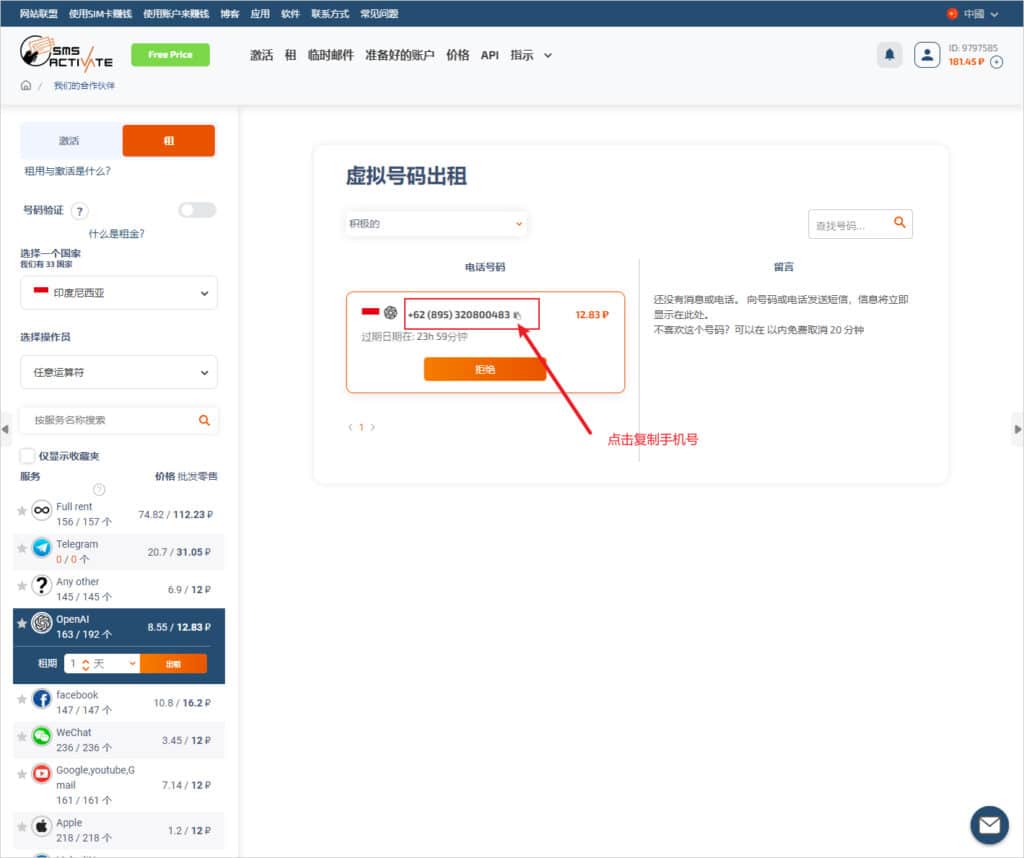
Task: Click the China flag language icon
Action: point(952,14)
